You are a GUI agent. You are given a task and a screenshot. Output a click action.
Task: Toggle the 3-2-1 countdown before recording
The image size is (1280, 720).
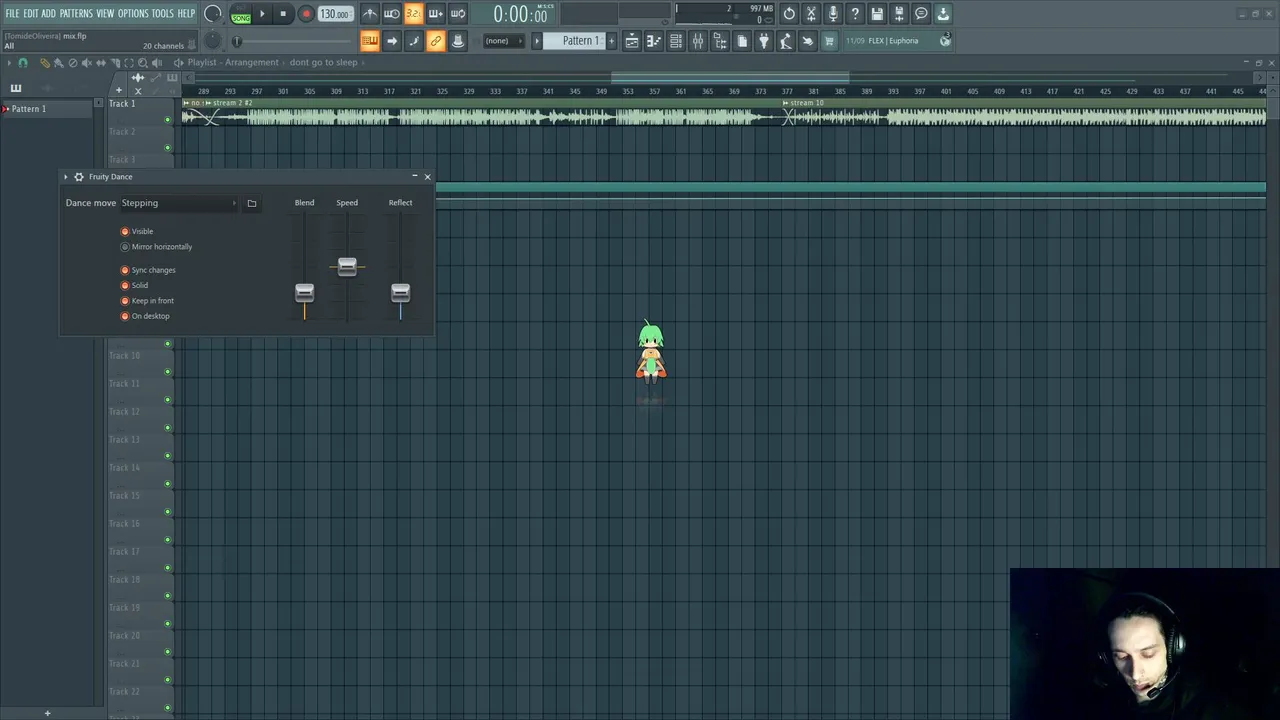click(413, 14)
